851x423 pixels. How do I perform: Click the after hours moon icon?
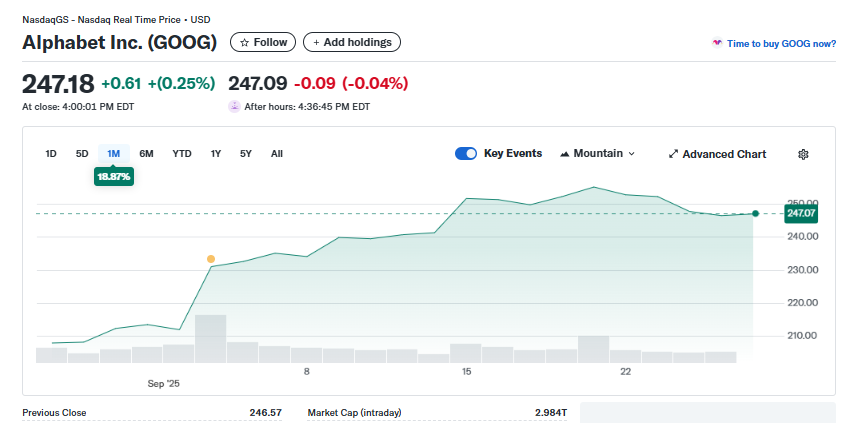tap(234, 106)
